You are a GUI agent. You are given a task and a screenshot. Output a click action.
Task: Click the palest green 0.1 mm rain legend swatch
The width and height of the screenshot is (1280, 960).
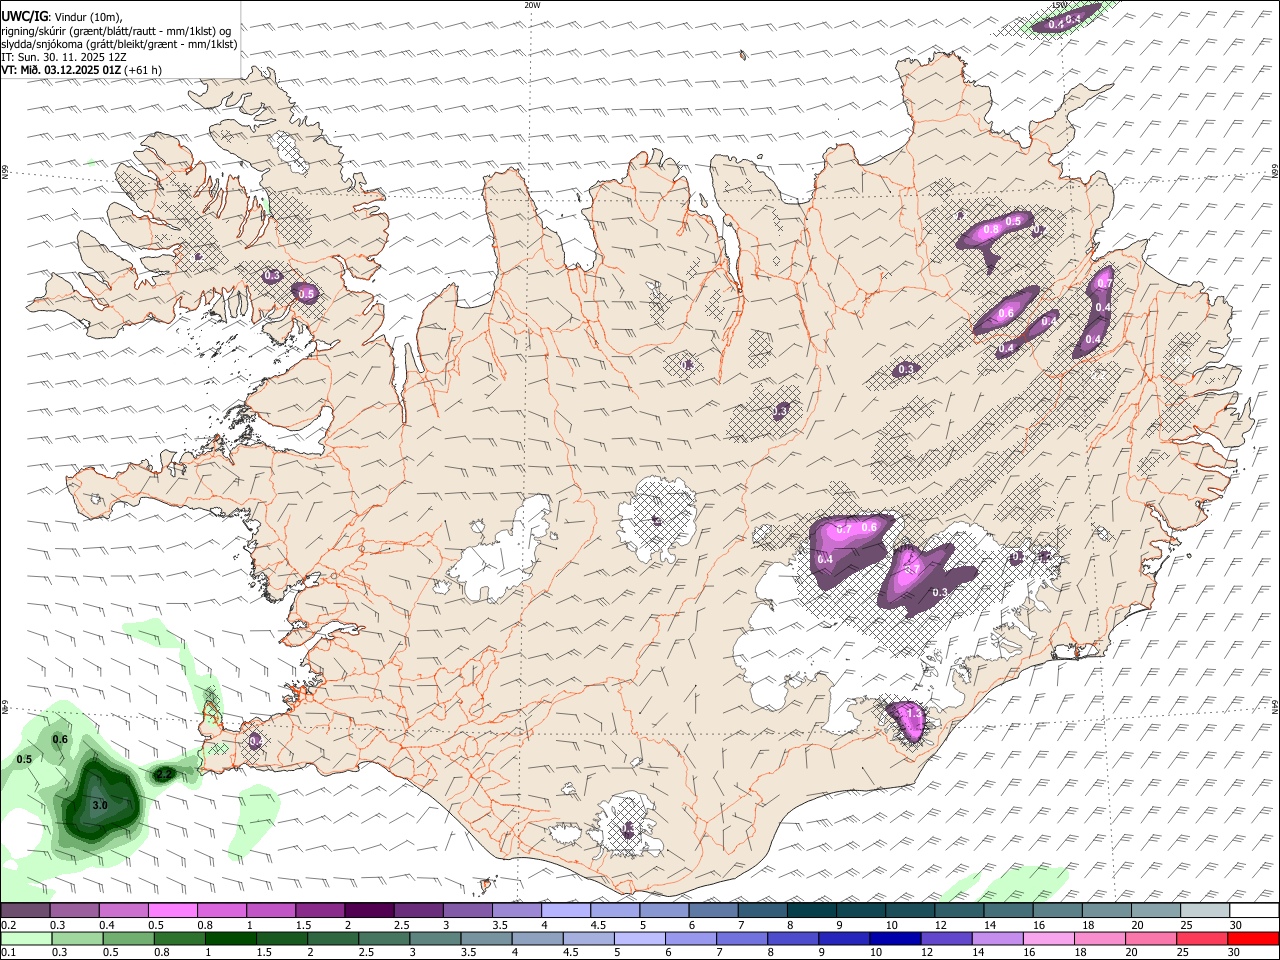[x=25, y=938]
